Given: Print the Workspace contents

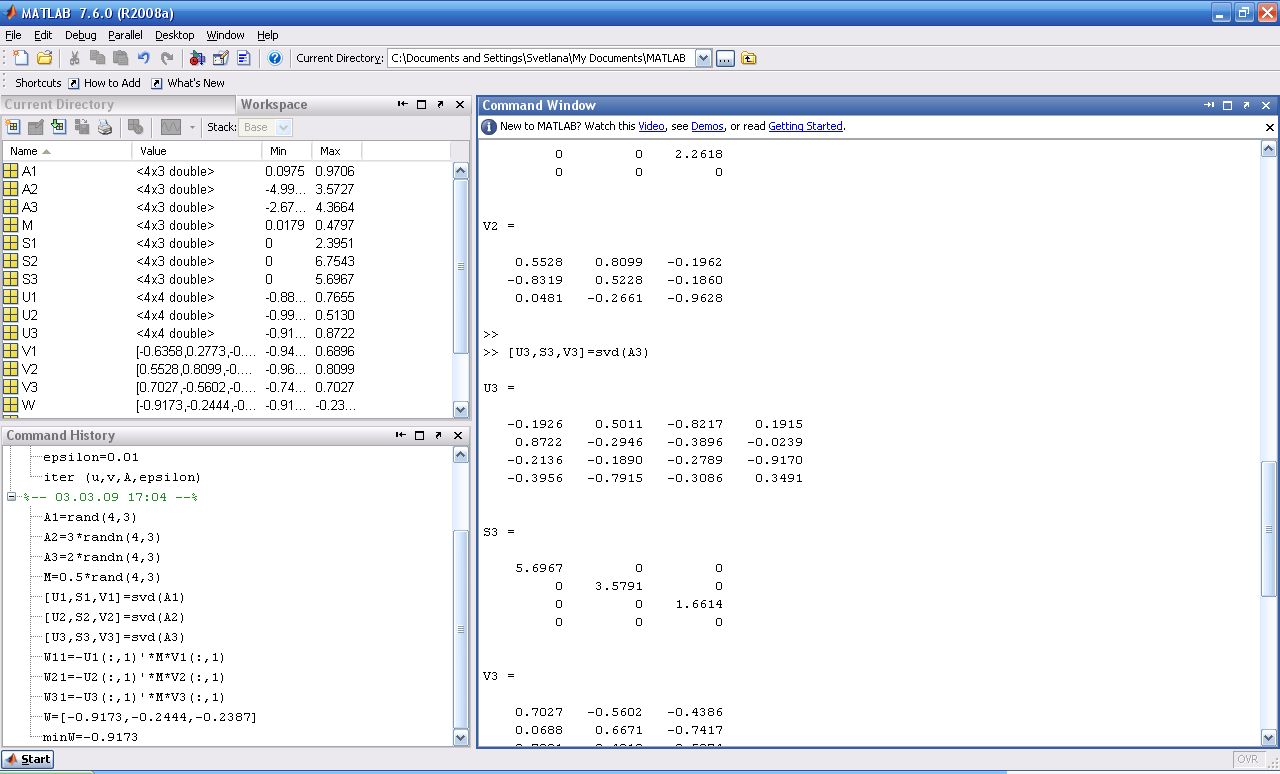Looking at the screenshot, I should (x=105, y=127).
